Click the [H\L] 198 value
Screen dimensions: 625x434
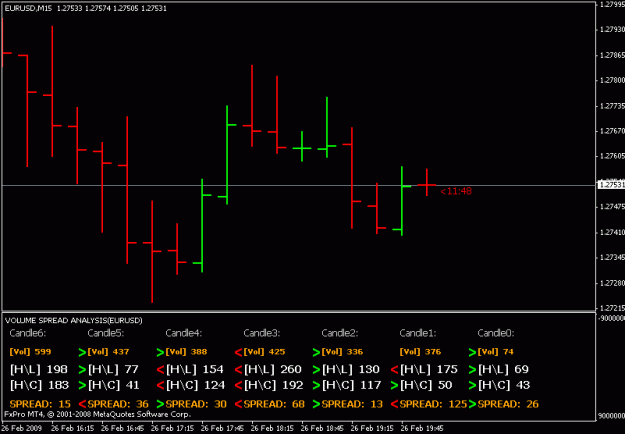[x=39, y=369]
